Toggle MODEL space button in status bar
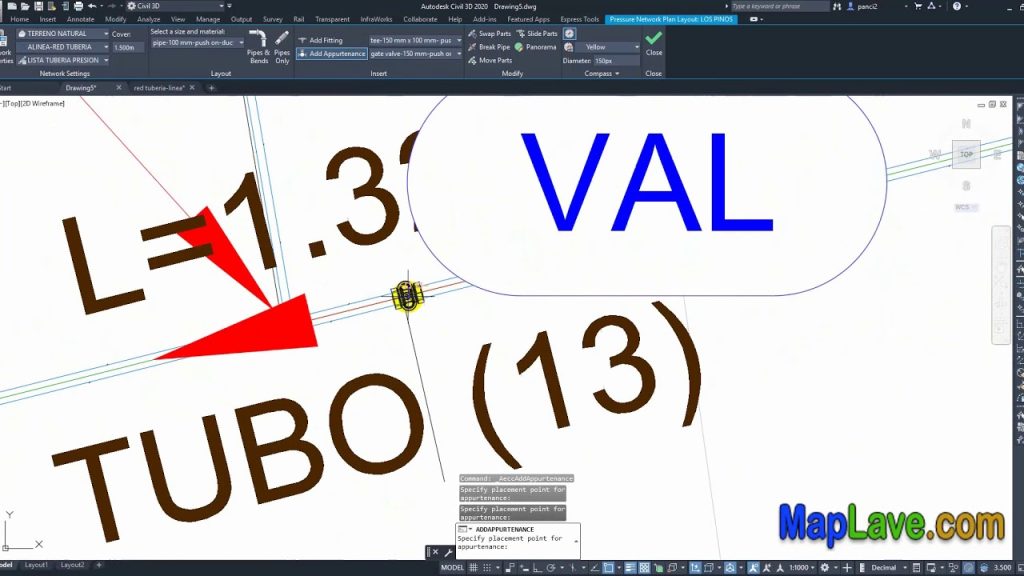Screen dimensions: 1024x576 [453, 567]
